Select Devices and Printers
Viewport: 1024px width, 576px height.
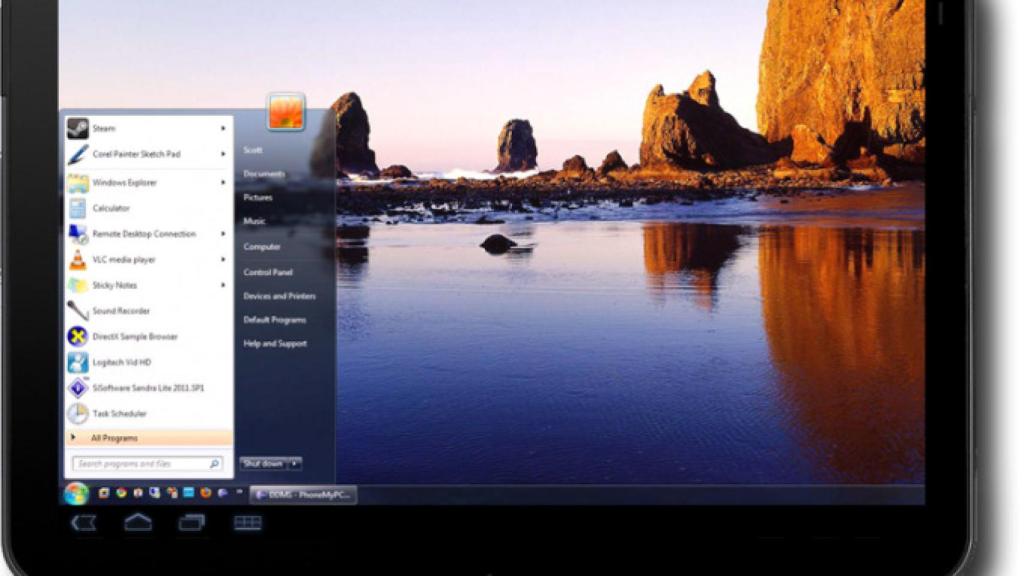pyautogui.click(x=279, y=296)
